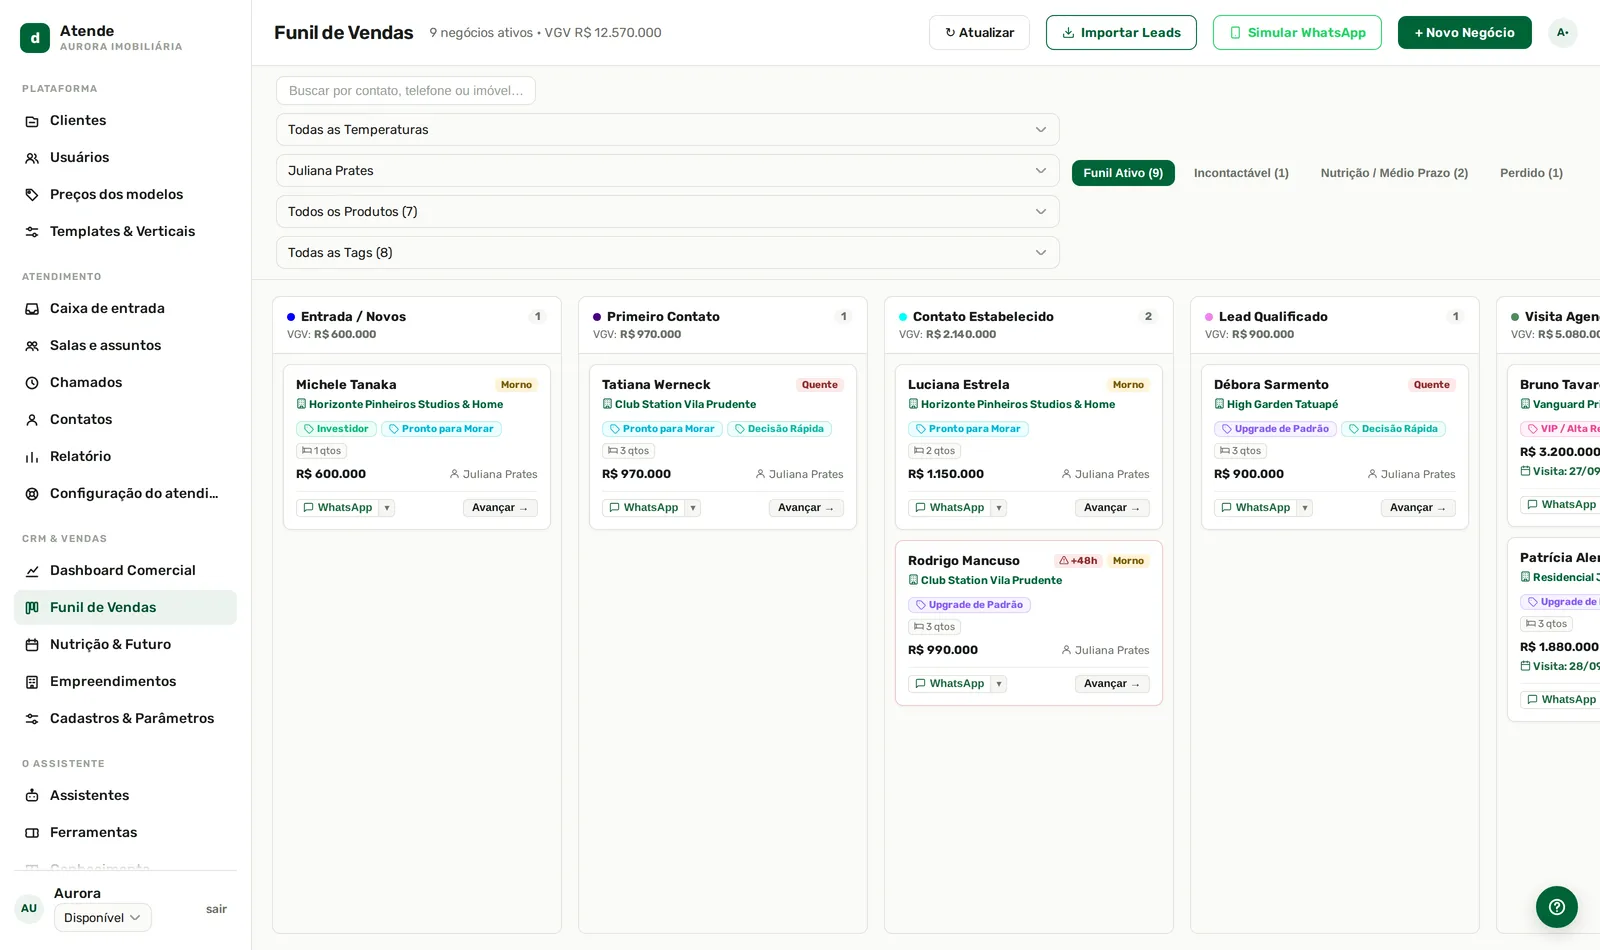Open Empreendimentos page
Screen dimensions: 1600x950
point(125,681)
